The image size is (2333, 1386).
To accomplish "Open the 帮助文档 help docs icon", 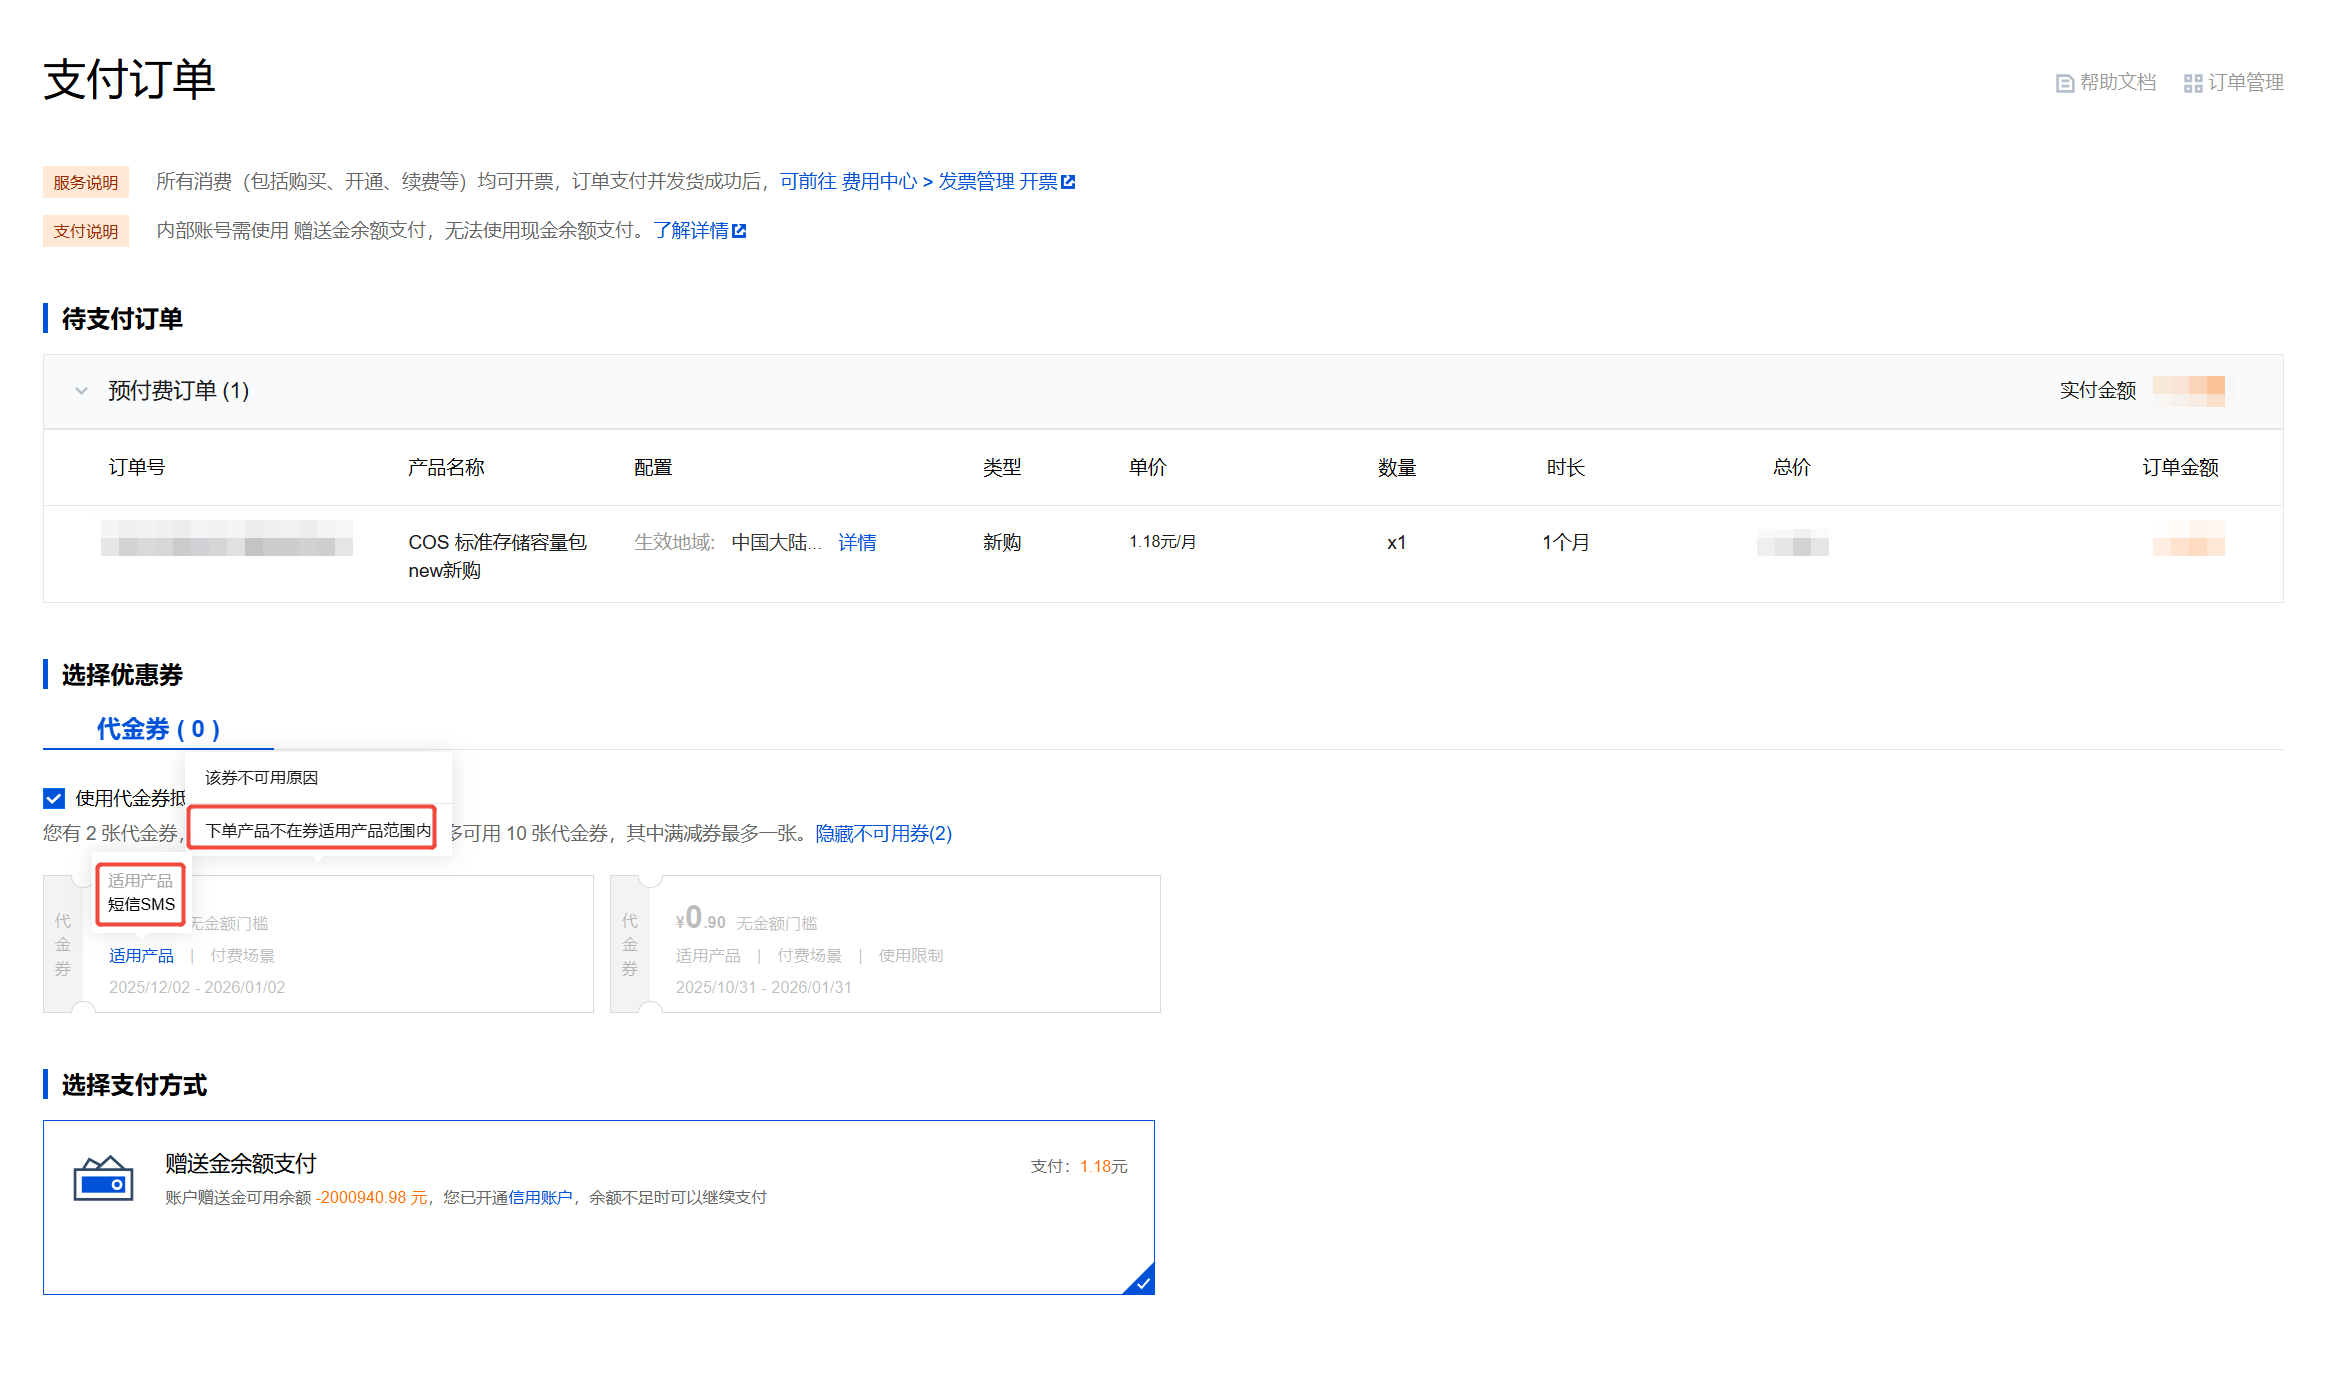I will tap(2064, 83).
